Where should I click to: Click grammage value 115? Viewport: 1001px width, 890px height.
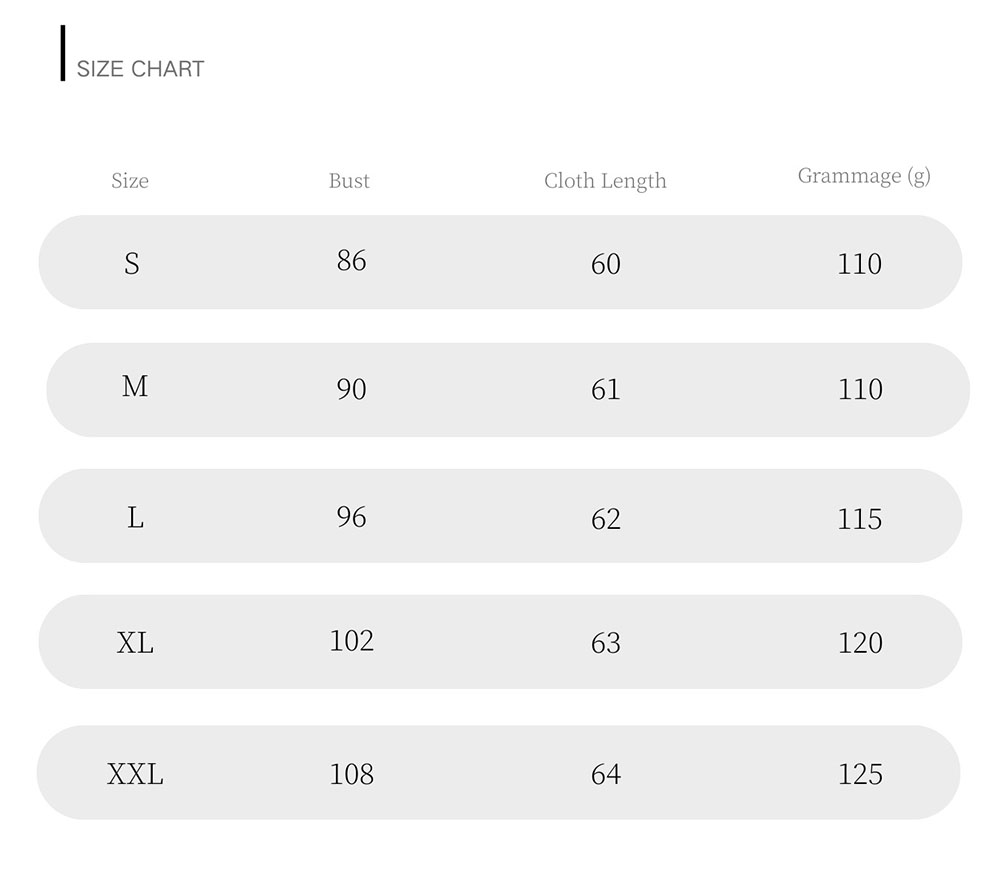(x=860, y=519)
